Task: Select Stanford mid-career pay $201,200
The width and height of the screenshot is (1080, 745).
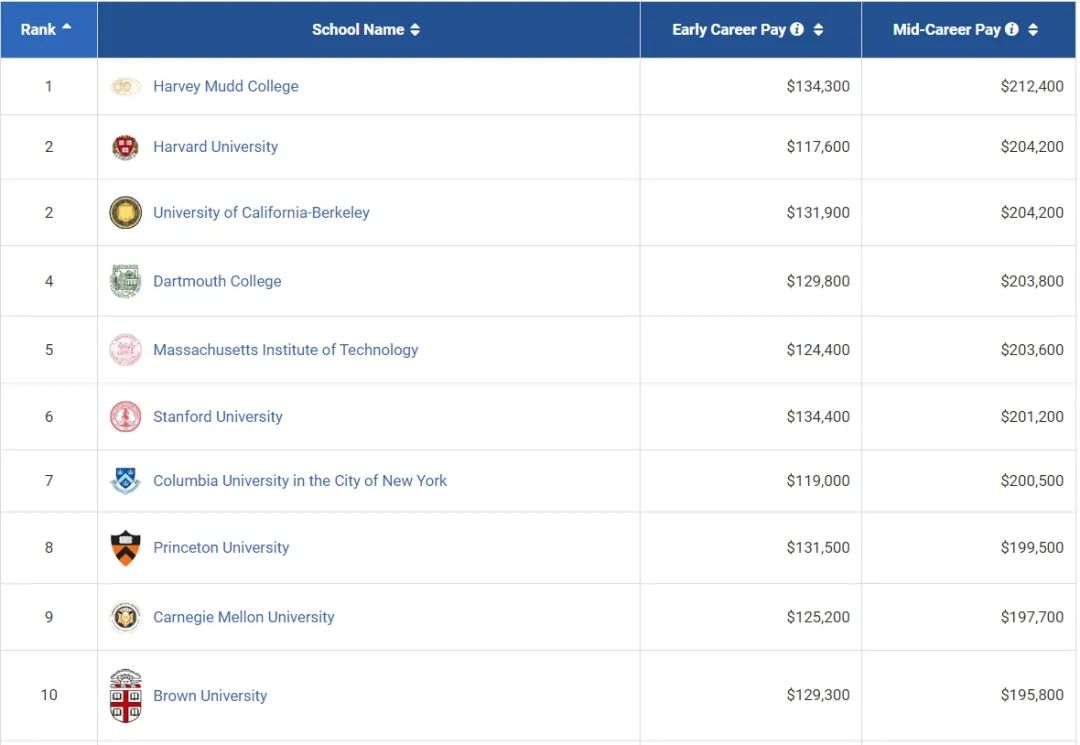Action: coord(1032,417)
